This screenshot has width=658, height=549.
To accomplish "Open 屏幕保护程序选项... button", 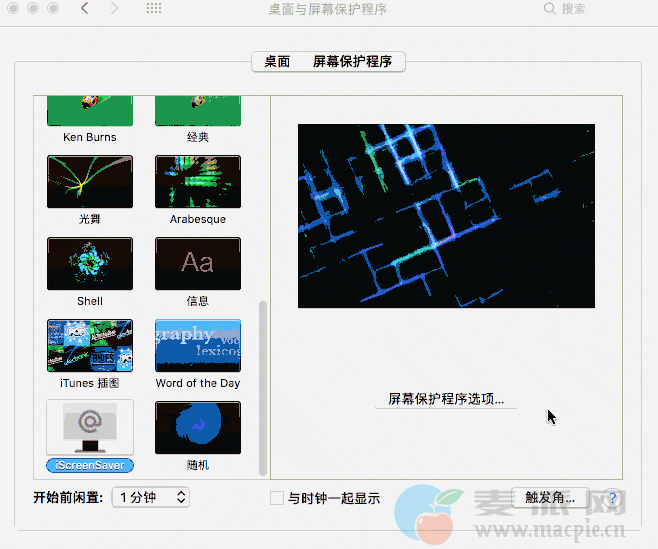I will pyautogui.click(x=446, y=399).
